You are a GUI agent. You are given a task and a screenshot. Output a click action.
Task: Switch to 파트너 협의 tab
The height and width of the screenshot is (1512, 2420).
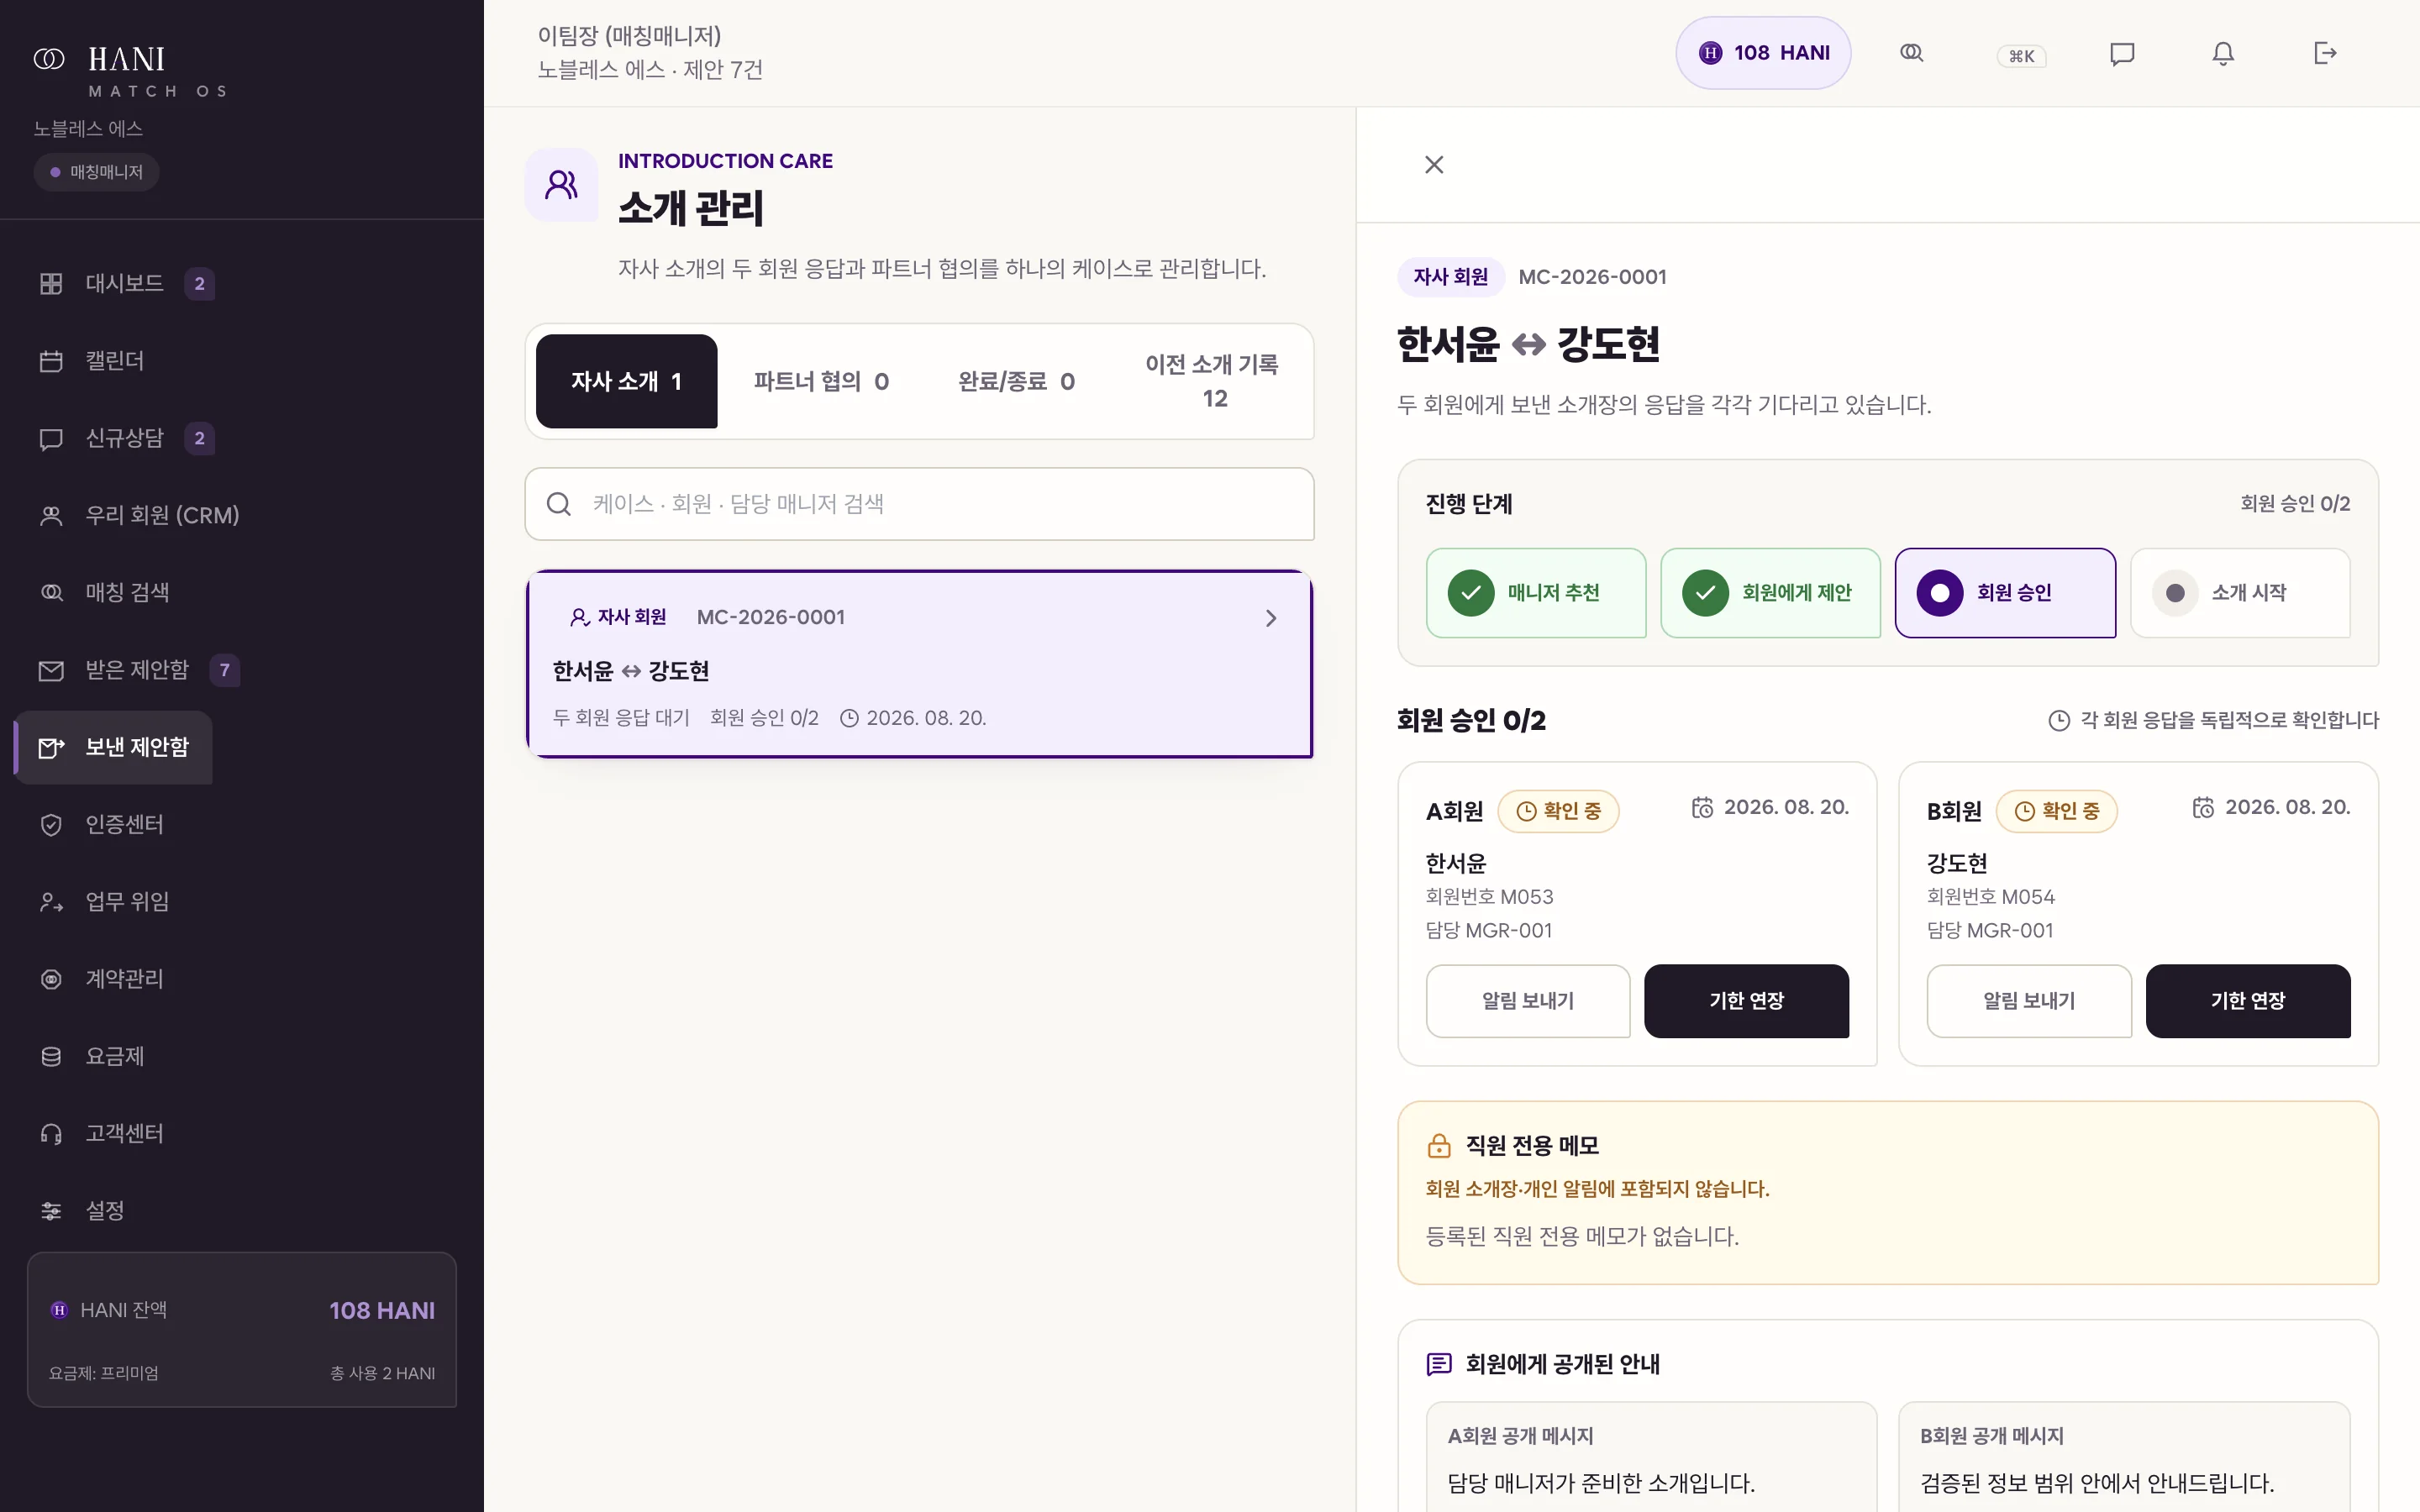coord(821,381)
